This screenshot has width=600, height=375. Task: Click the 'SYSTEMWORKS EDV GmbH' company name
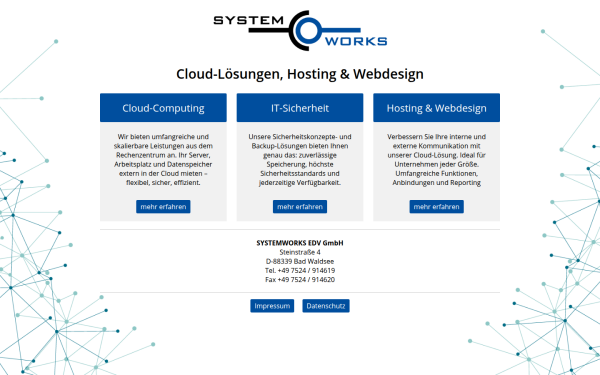(x=300, y=243)
